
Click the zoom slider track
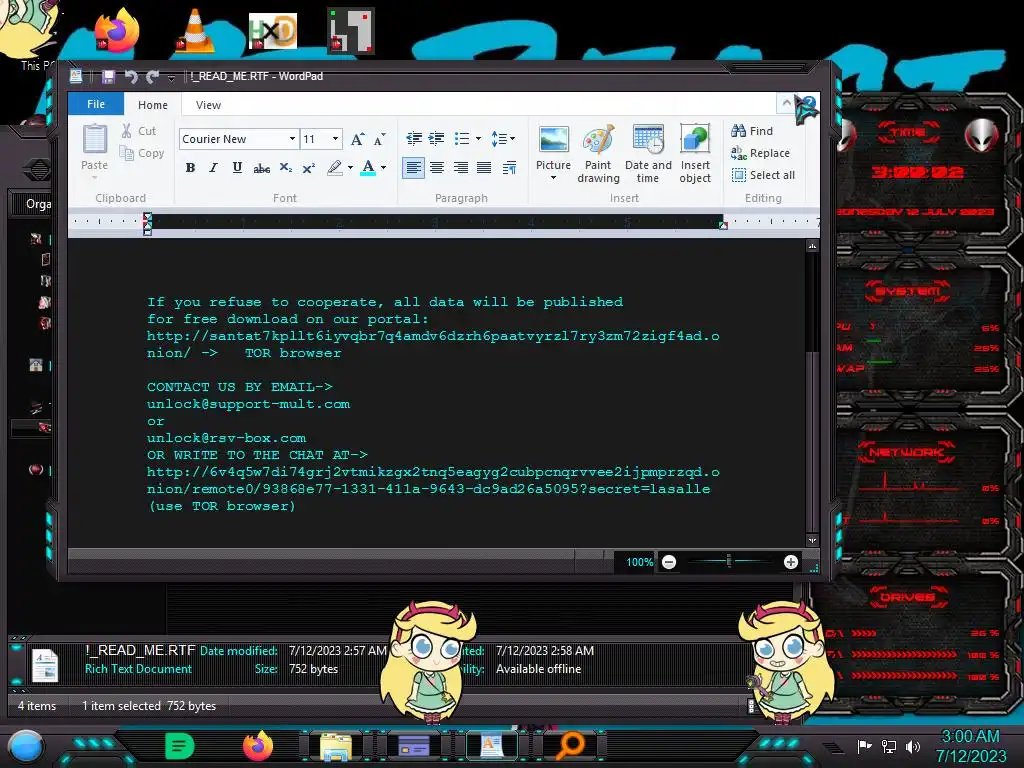coord(729,562)
